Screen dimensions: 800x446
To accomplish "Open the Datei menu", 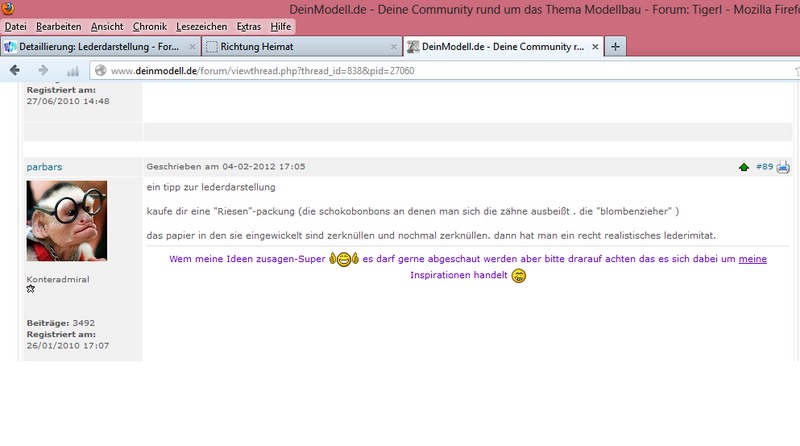I will click(15, 27).
